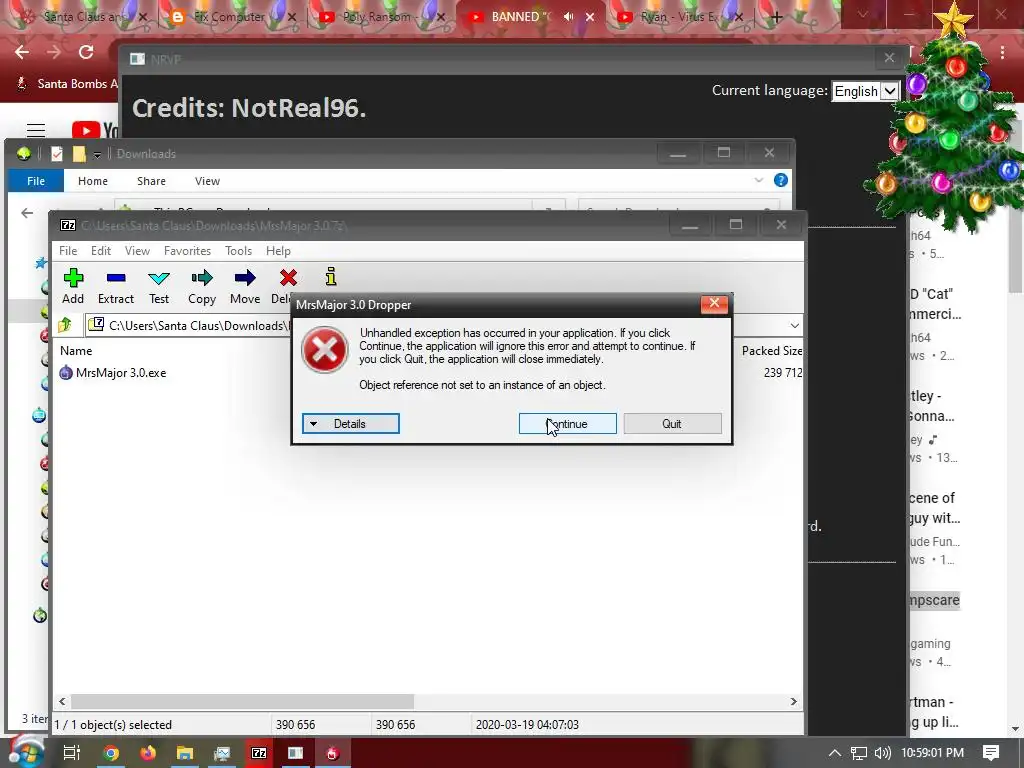The height and width of the screenshot is (768, 1024).
Task: Click Santa Bombs bookmark
Action: [69, 84]
